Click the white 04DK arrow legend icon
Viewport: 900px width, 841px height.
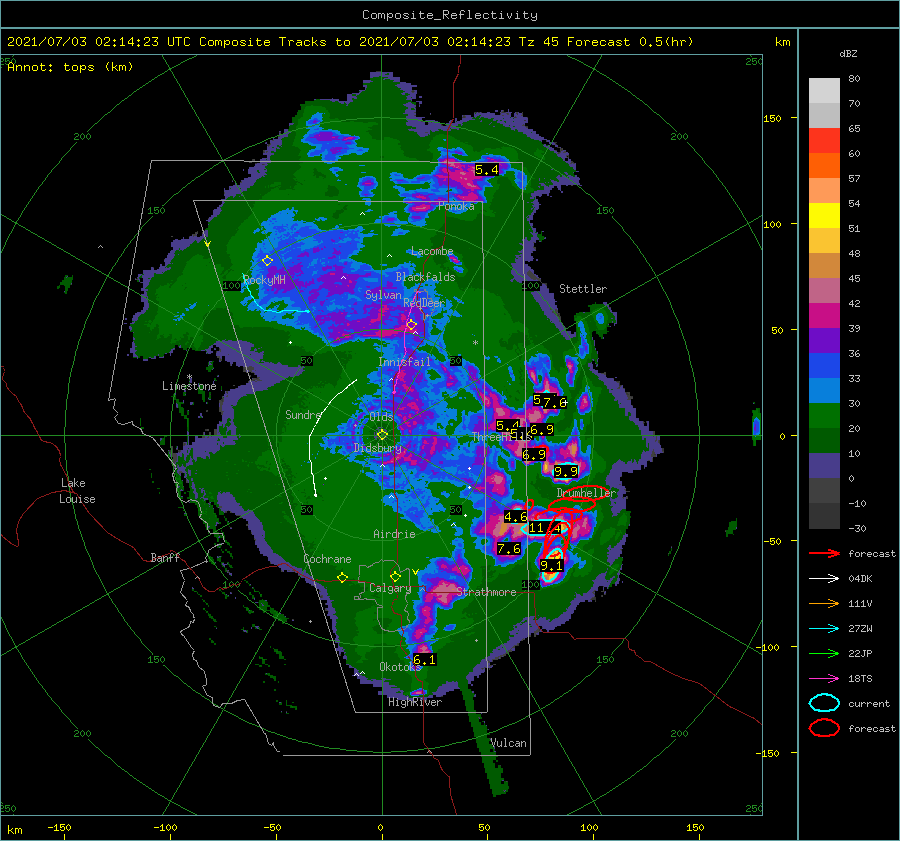tap(824, 579)
